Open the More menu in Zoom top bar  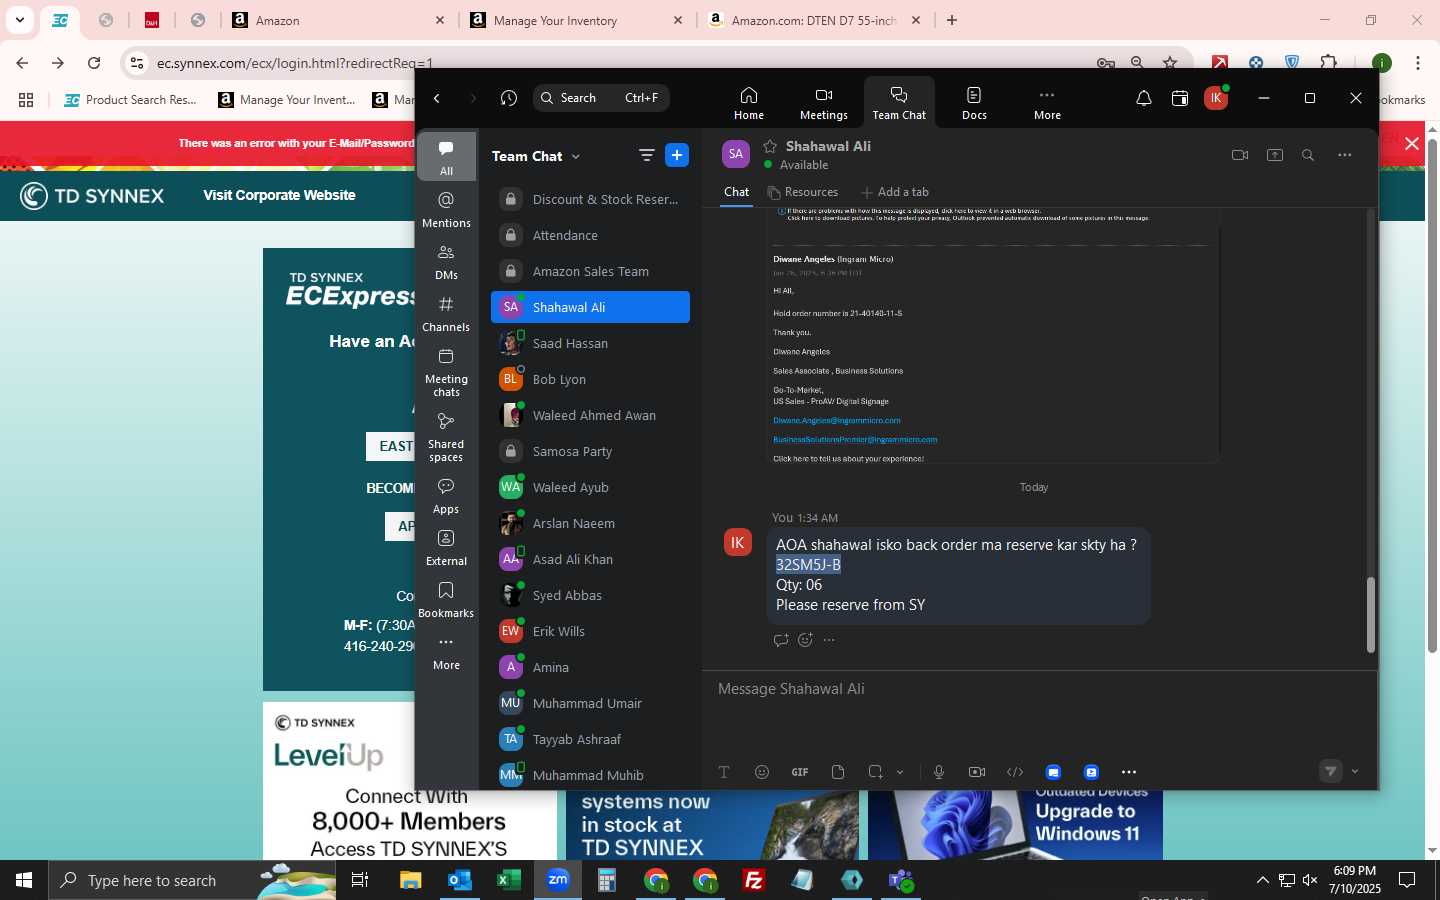pos(1047,103)
